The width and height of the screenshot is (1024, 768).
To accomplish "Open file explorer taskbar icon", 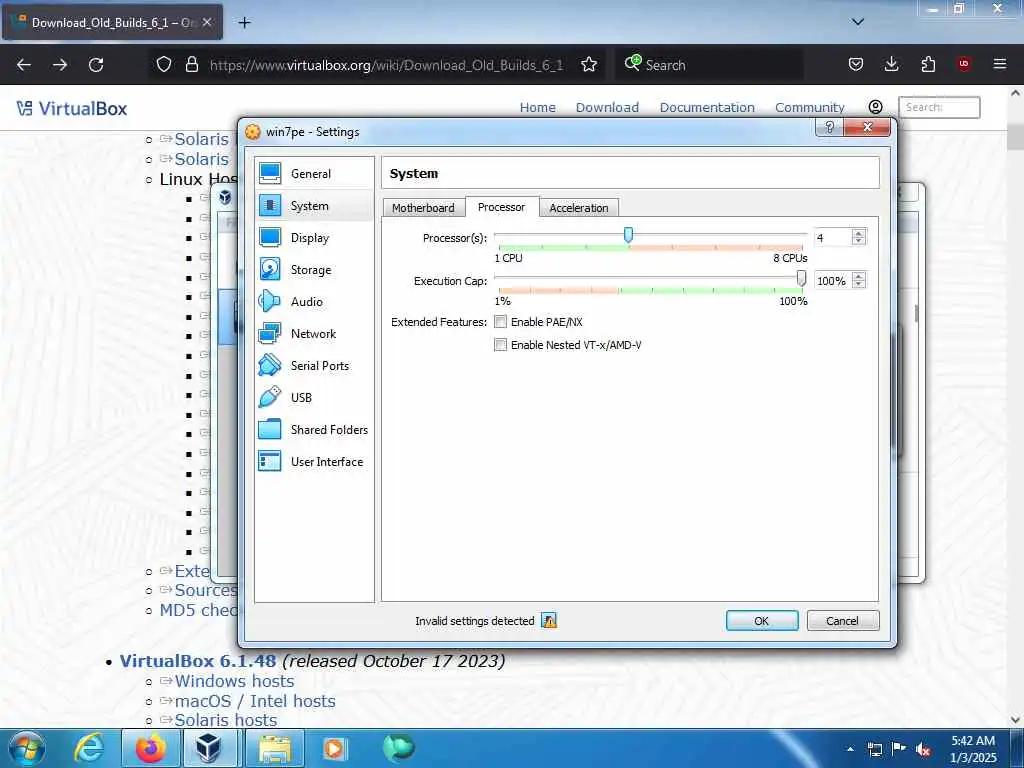I will pos(275,748).
